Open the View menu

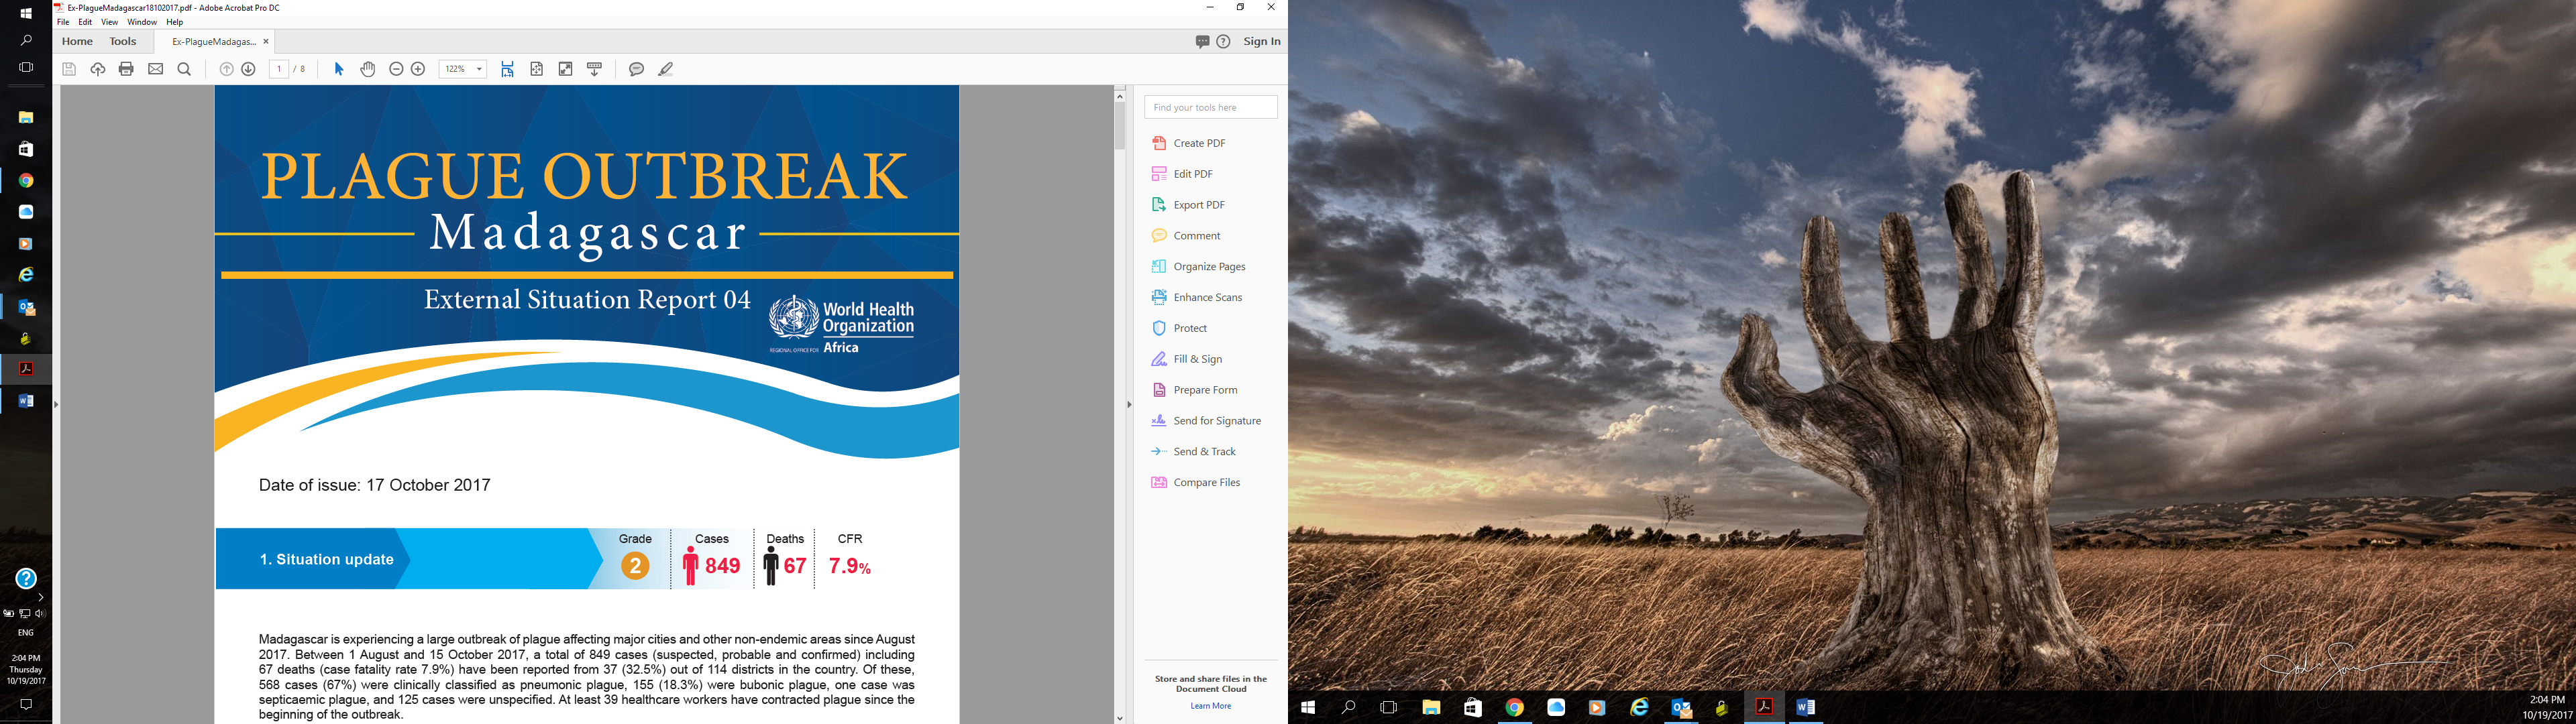110,22
